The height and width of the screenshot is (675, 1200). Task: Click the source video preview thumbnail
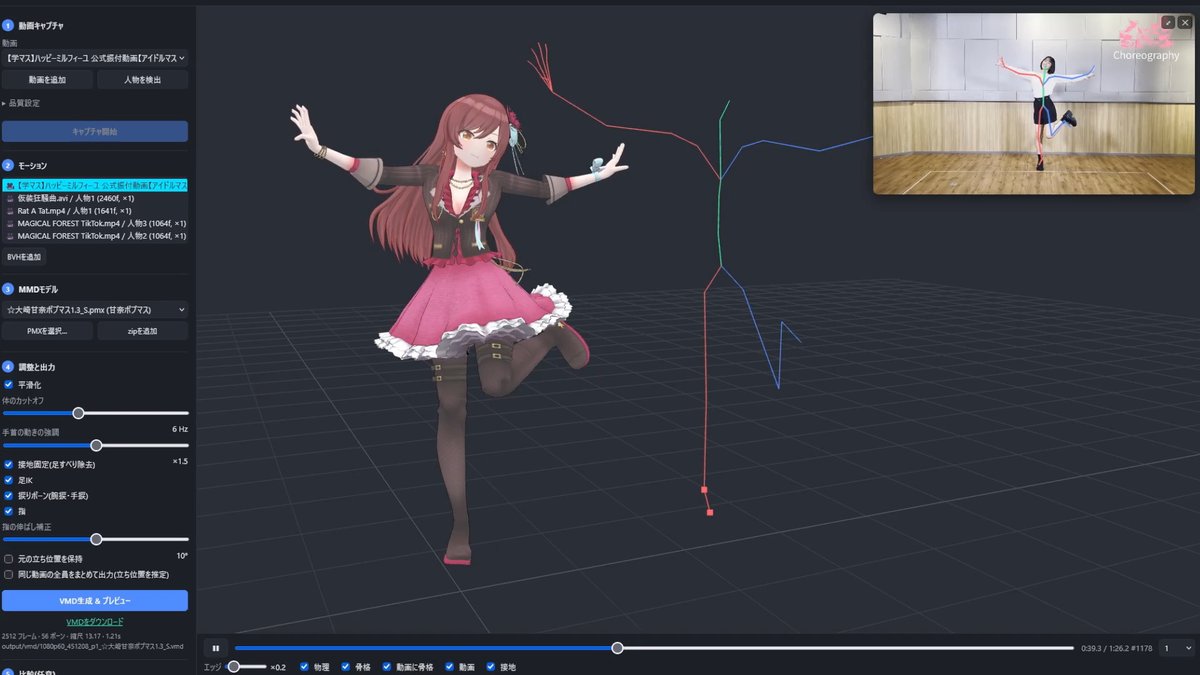tap(1034, 103)
